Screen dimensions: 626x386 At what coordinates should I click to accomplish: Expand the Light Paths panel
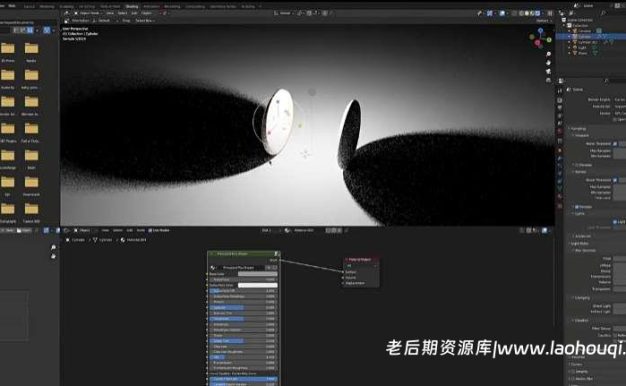click(x=579, y=243)
